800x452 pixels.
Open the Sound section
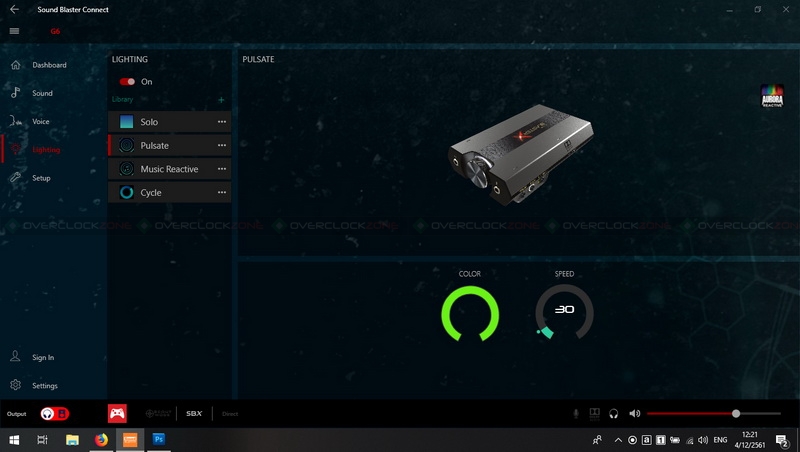(x=42, y=93)
